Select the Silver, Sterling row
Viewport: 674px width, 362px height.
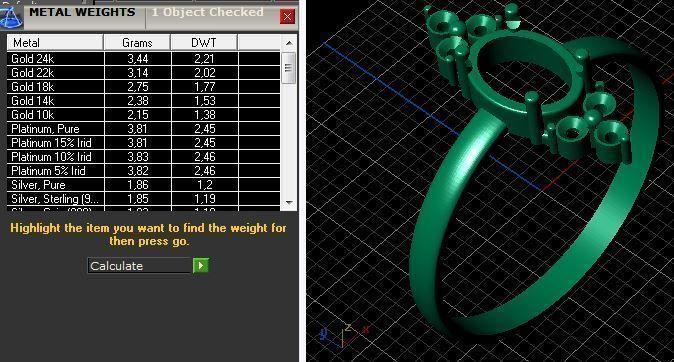144,199
